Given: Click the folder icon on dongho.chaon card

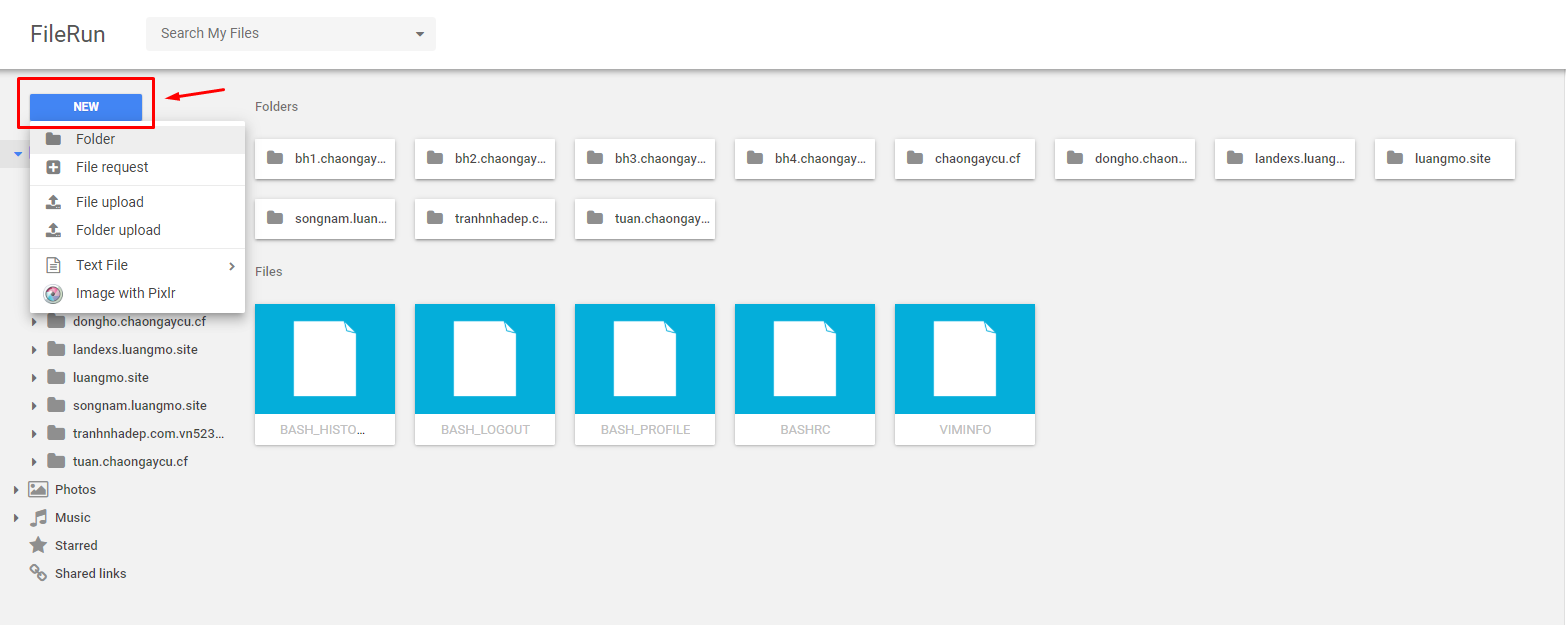Looking at the screenshot, I should tap(1075, 158).
